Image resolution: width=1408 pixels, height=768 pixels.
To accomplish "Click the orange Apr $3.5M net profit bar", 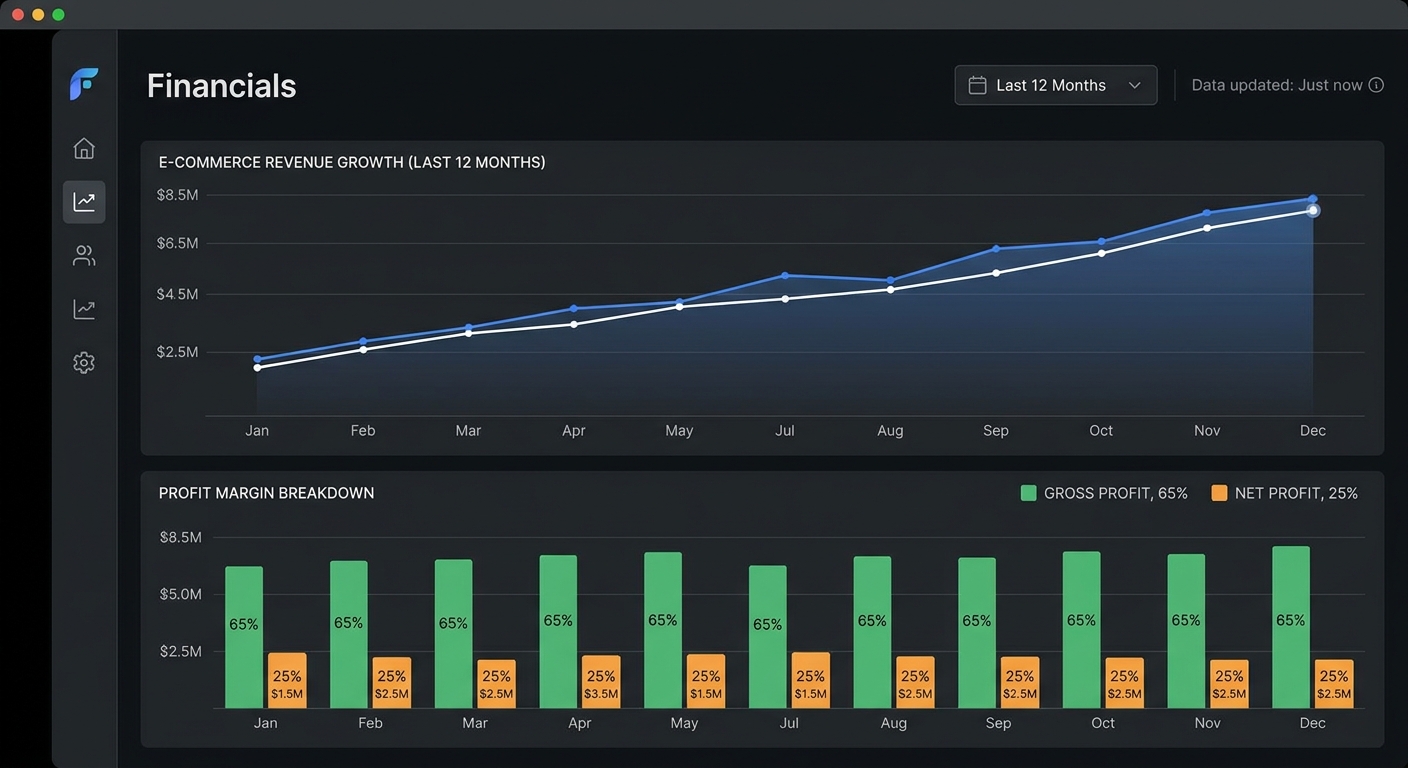I will (x=601, y=682).
